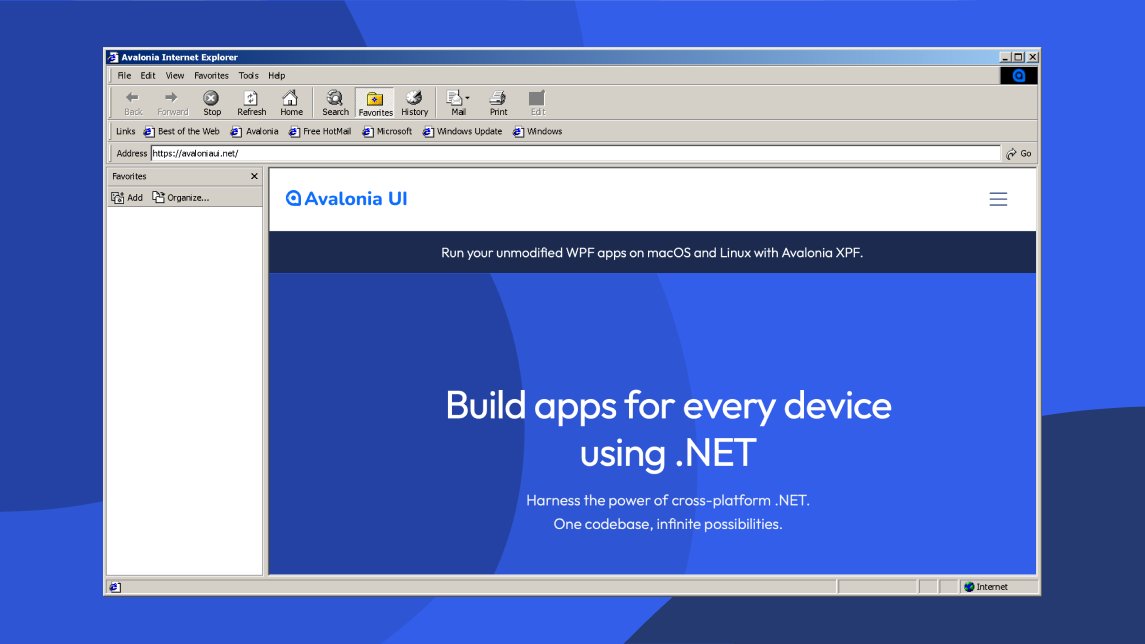Click Organize... in Favorites panel
1145x644 pixels.
180,197
